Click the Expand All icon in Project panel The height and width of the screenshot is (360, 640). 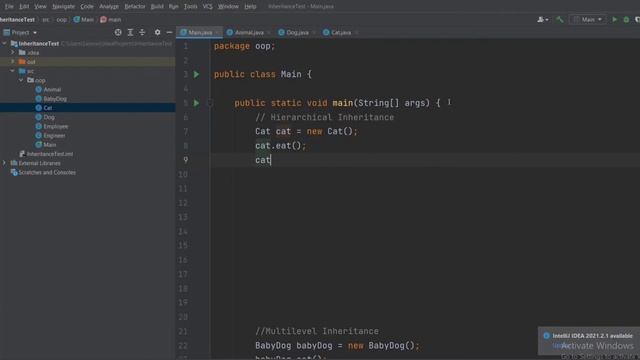130,32
